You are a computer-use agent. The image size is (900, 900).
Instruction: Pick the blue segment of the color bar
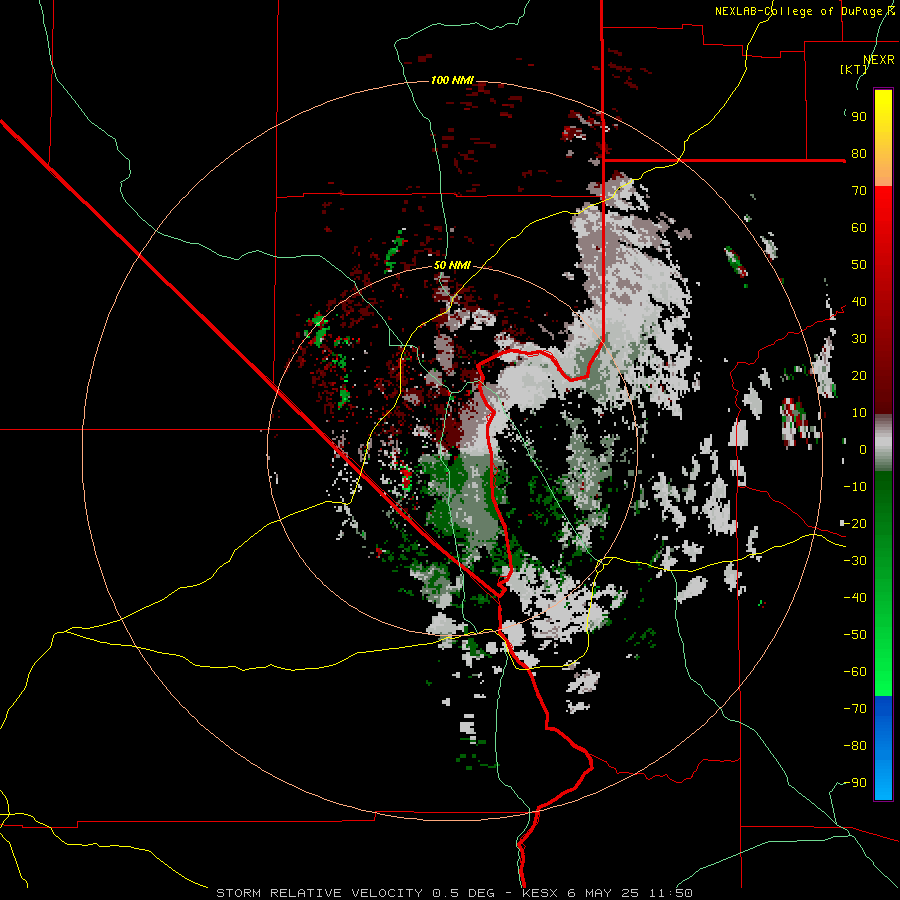[x=883, y=748]
